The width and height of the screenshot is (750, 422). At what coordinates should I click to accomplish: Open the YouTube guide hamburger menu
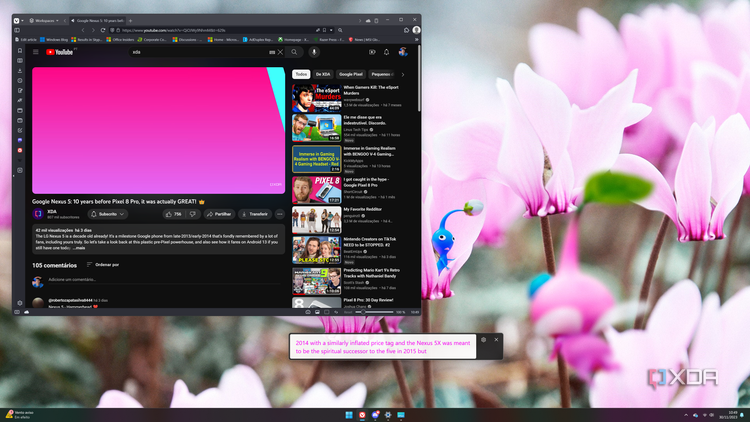36,52
